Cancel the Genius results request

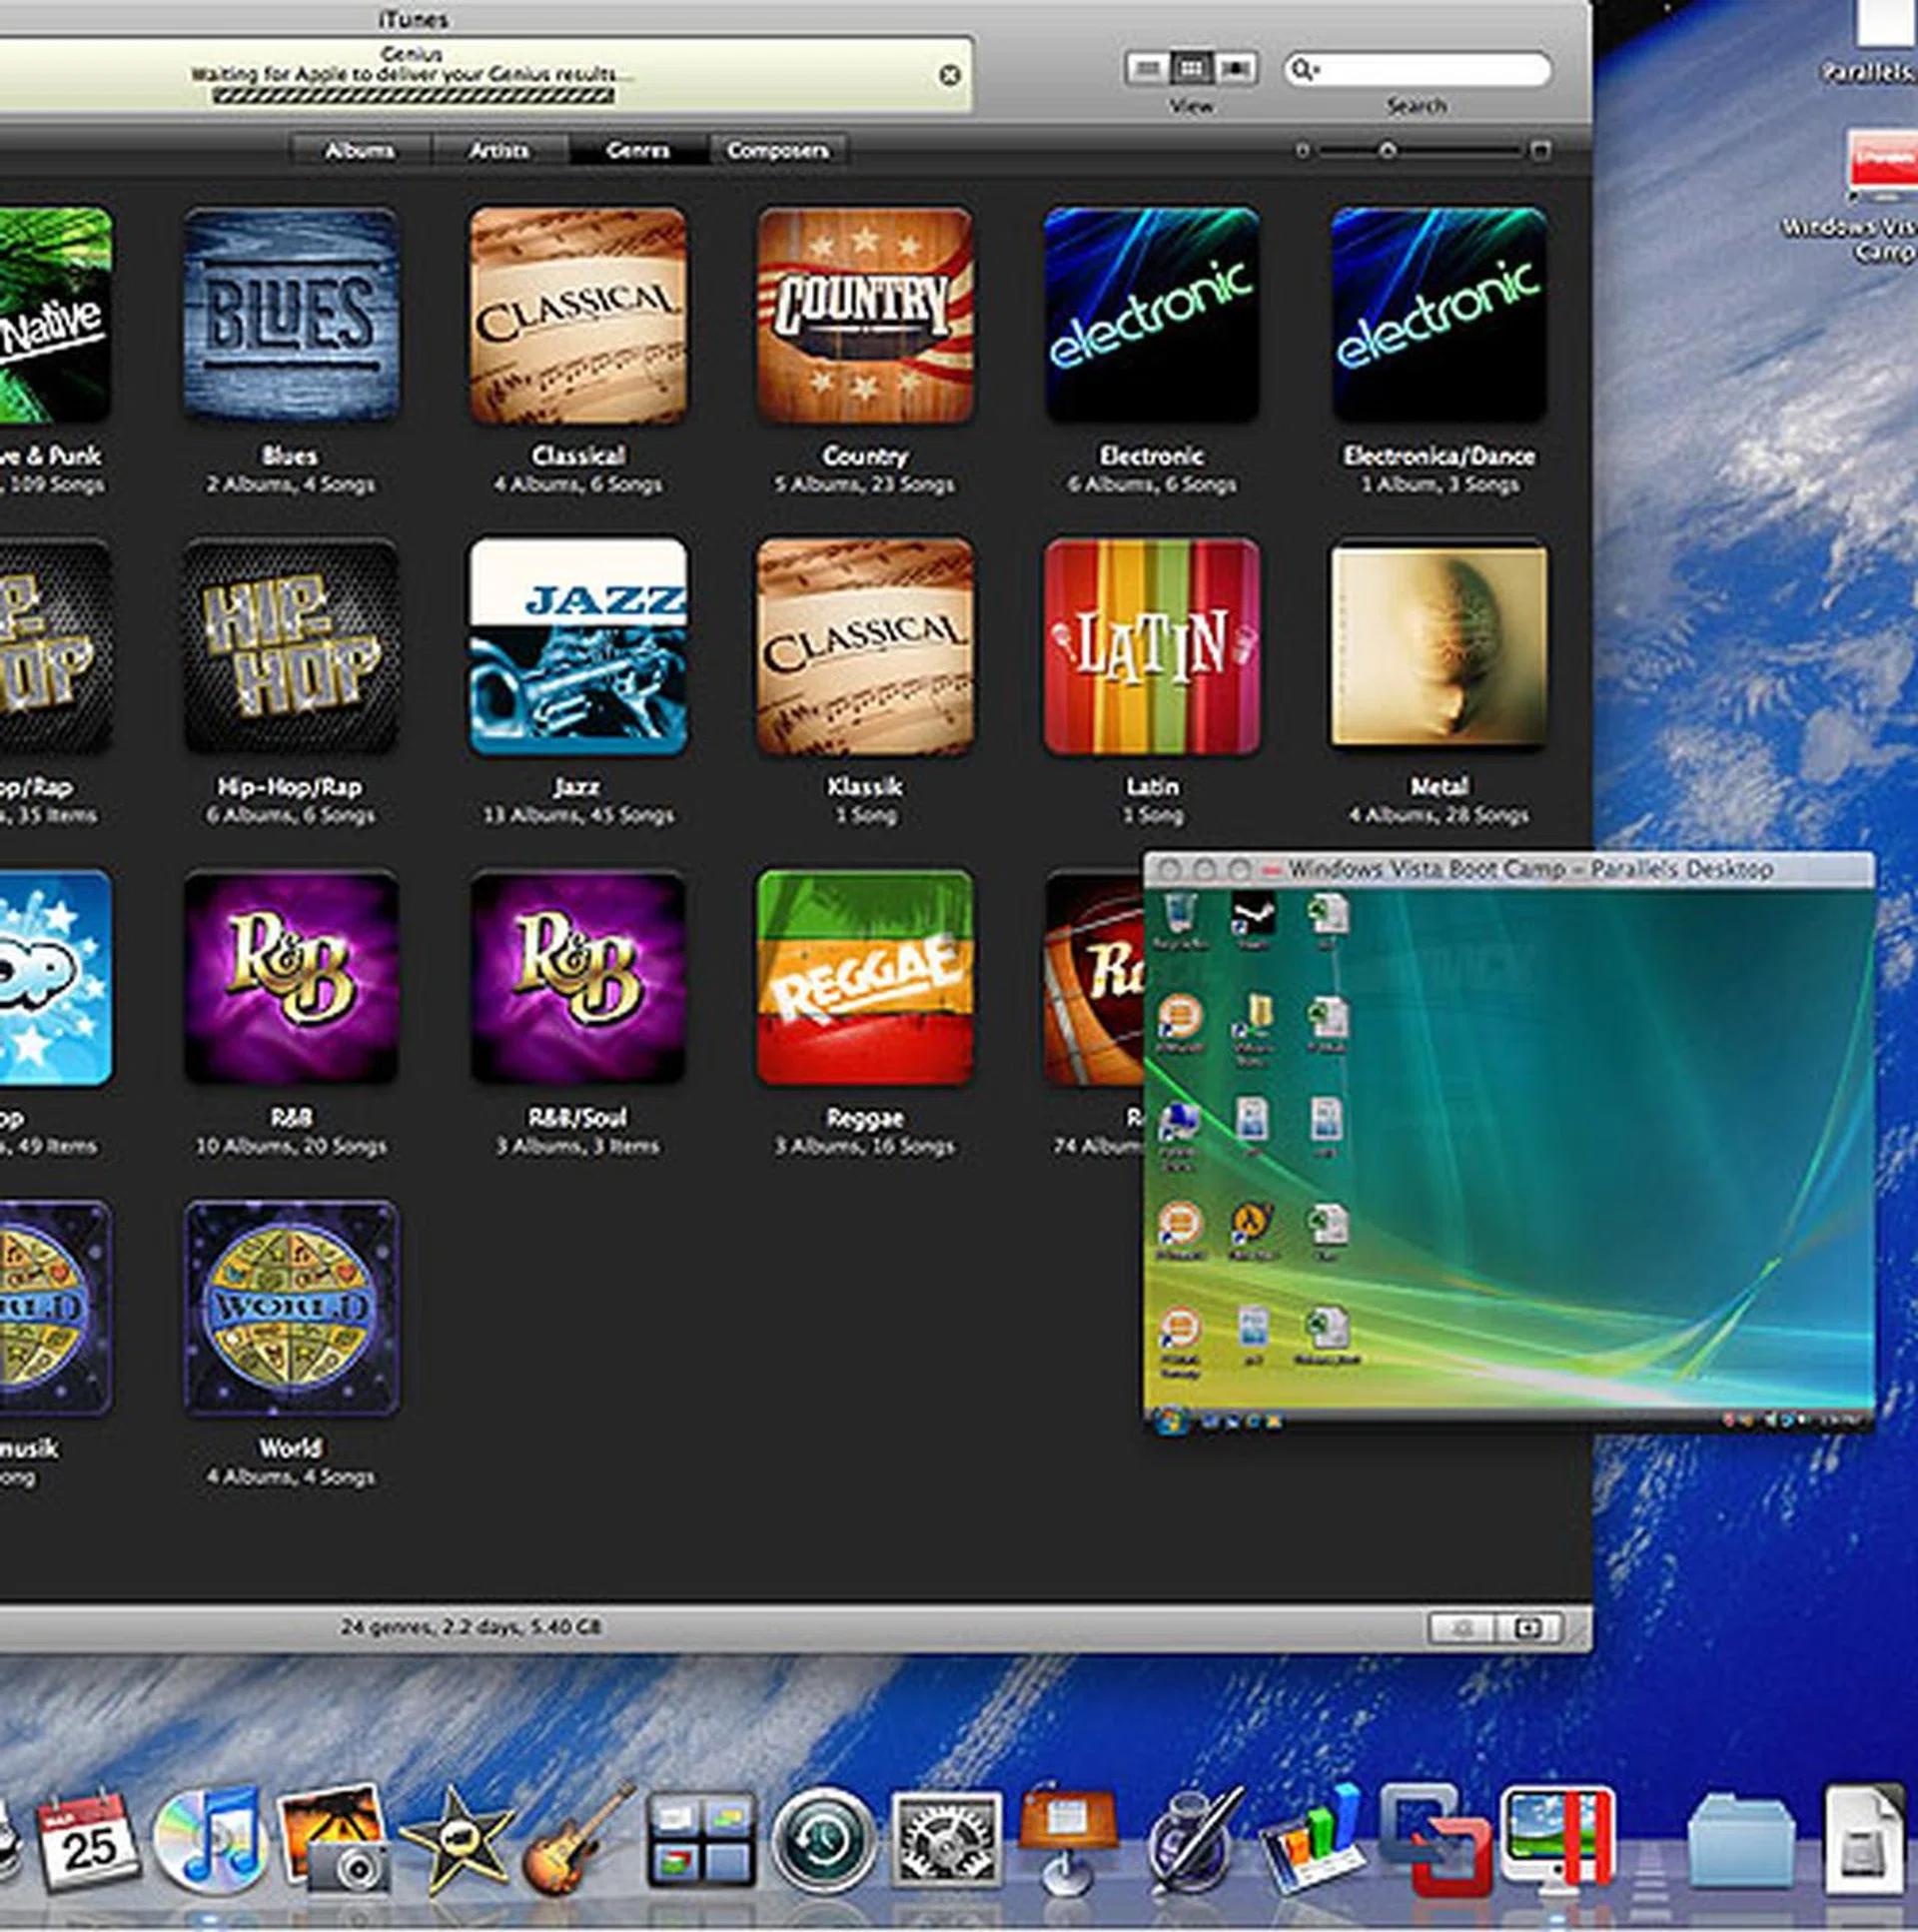949,75
